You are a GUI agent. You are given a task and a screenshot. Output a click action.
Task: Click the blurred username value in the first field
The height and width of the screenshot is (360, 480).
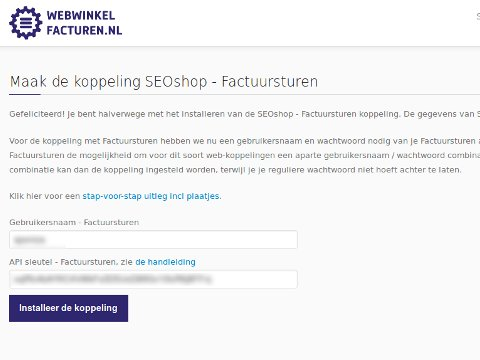pyautogui.click(x=30, y=240)
